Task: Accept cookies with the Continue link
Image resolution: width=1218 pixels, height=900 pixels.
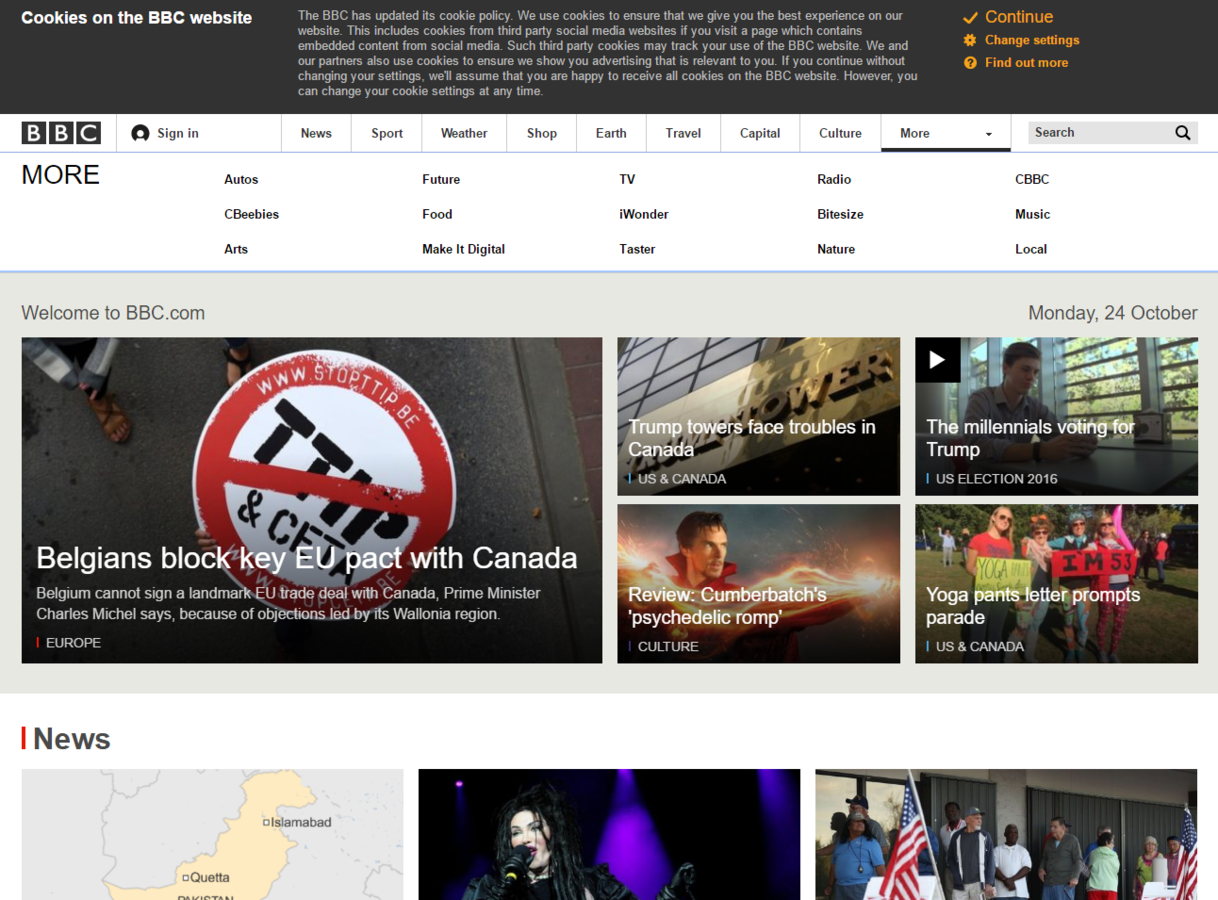Action: pyautogui.click(x=1019, y=17)
